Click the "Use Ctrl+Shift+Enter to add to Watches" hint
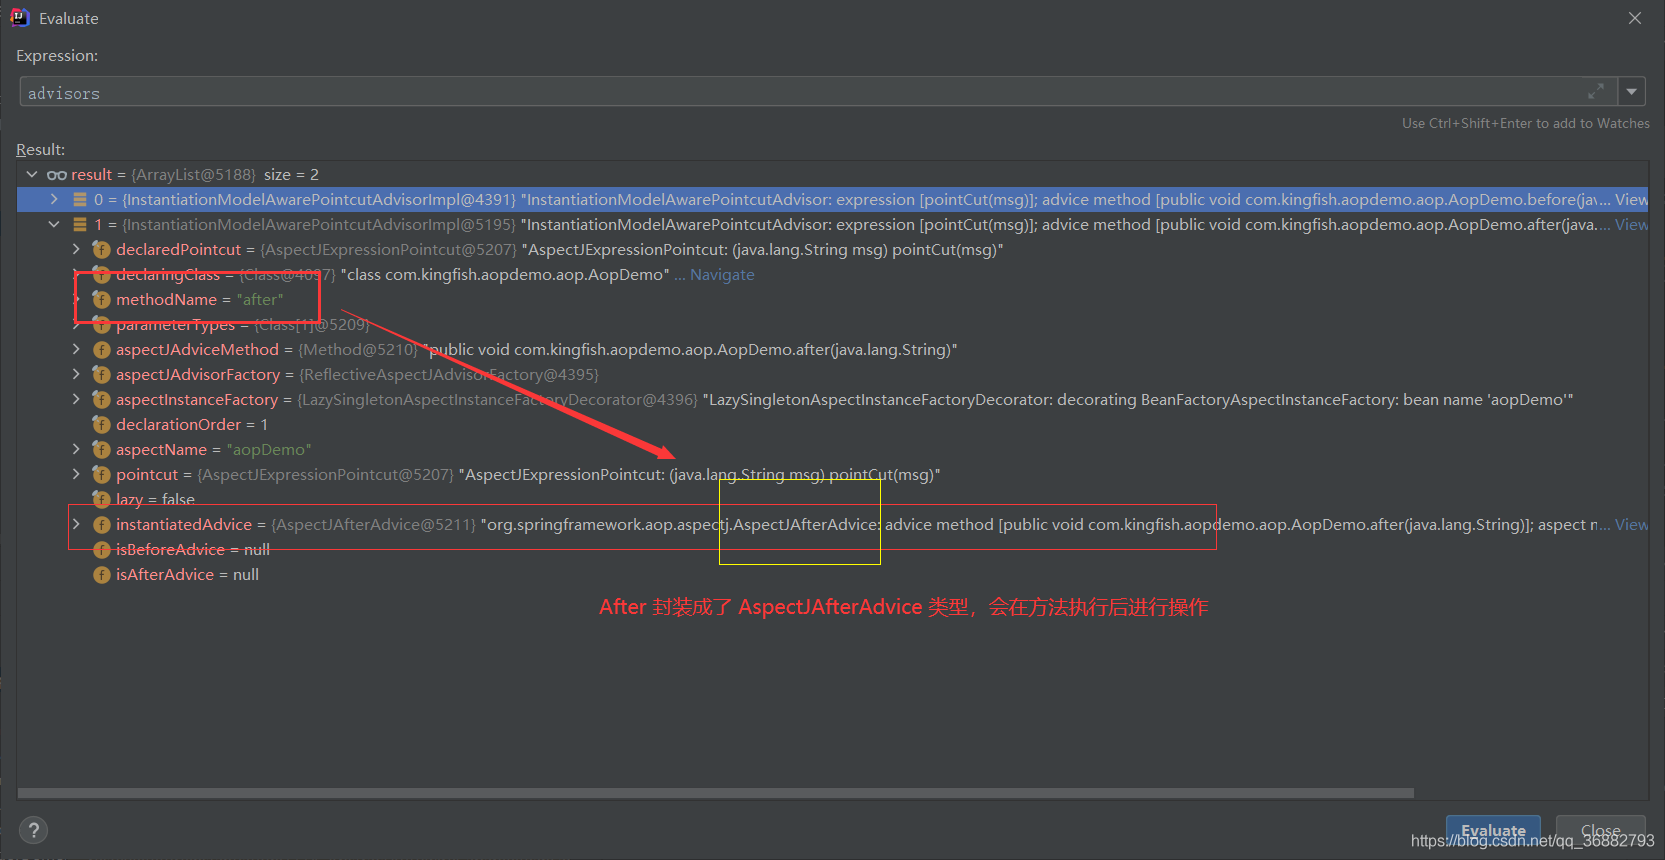 [x=1526, y=123]
